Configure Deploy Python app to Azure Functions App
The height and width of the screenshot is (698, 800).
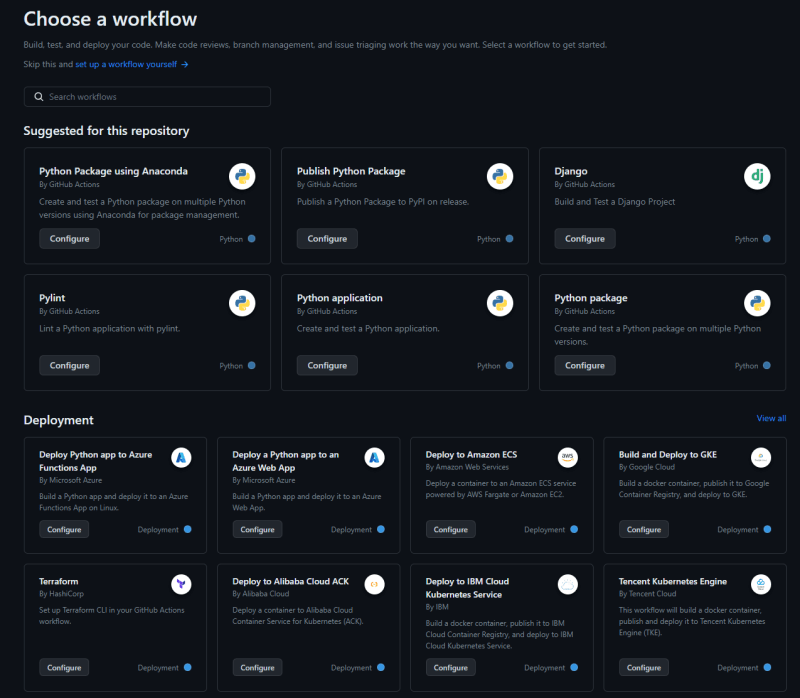pyautogui.click(x=64, y=530)
